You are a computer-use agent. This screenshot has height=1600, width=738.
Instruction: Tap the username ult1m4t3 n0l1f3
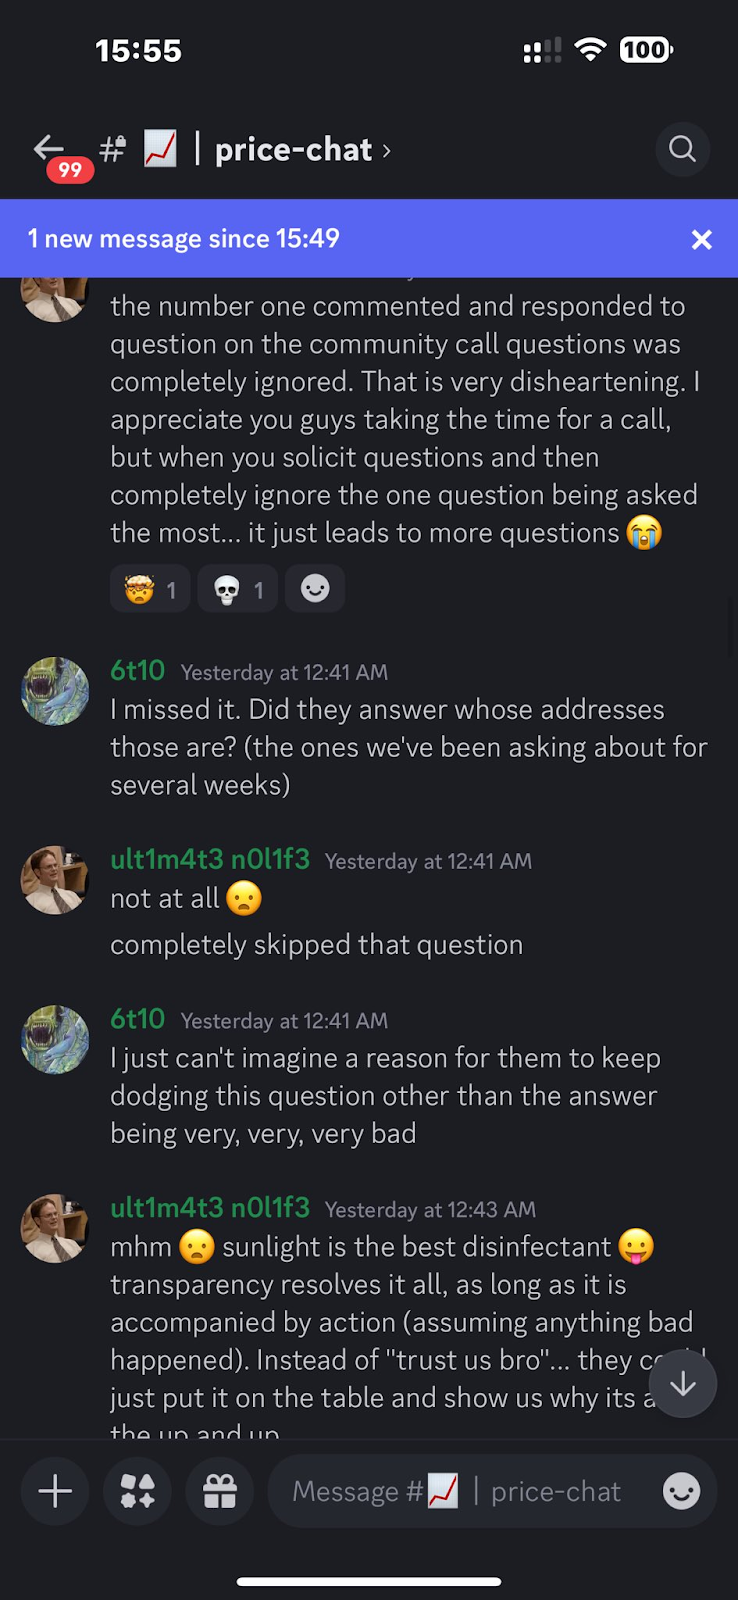210,860
